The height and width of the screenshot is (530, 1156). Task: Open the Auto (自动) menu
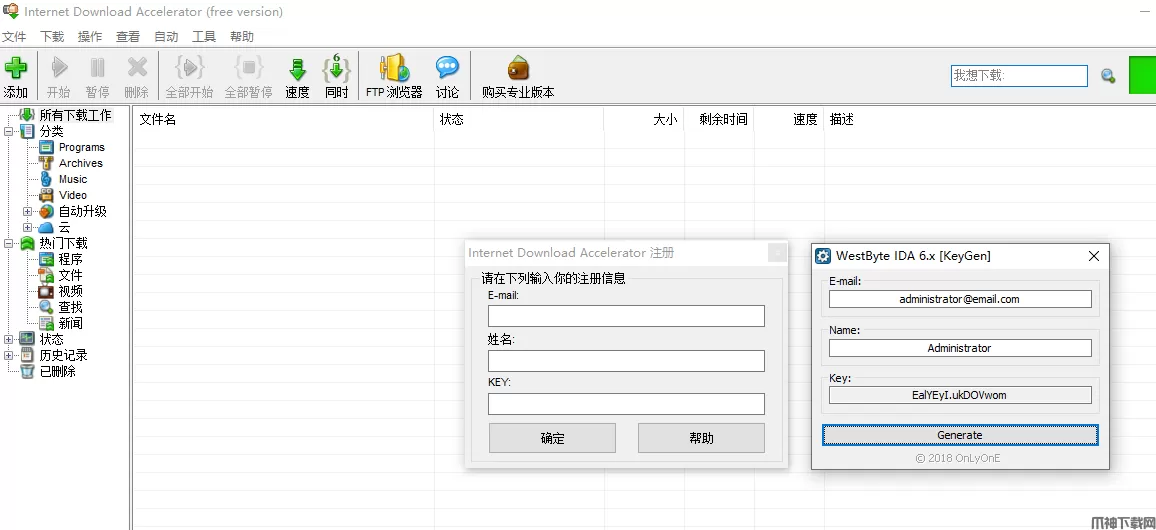coord(166,37)
